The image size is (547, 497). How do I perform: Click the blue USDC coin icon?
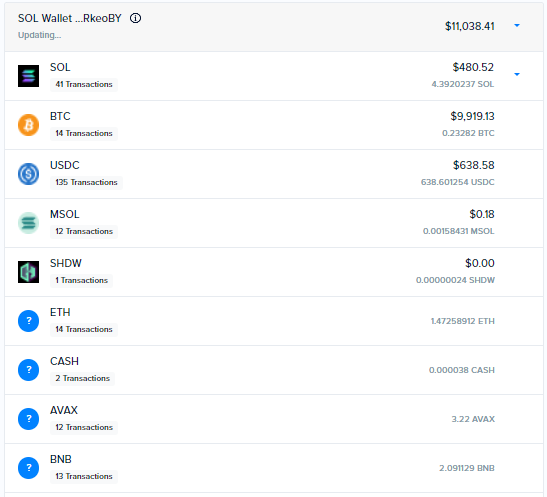click(29, 174)
